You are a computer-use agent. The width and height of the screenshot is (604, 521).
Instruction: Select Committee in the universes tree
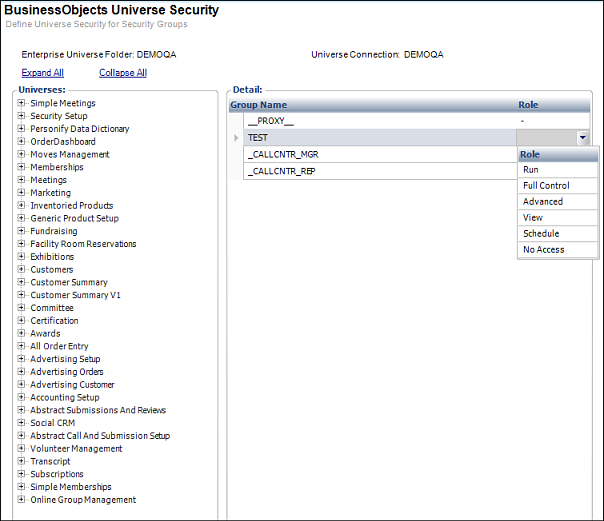pos(52,308)
